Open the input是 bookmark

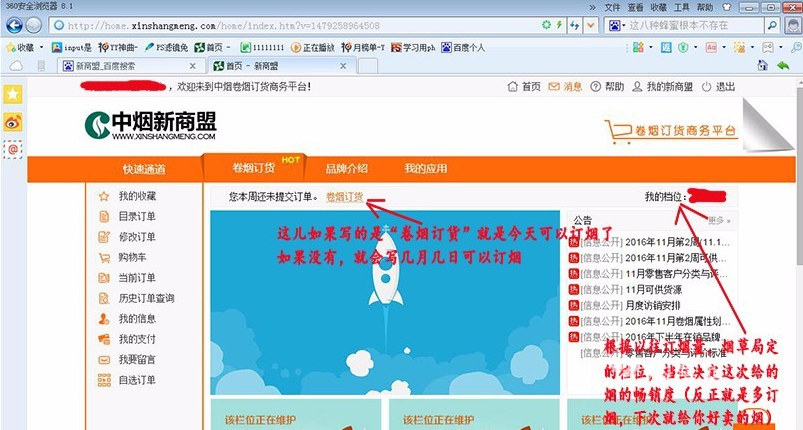pos(71,48)
